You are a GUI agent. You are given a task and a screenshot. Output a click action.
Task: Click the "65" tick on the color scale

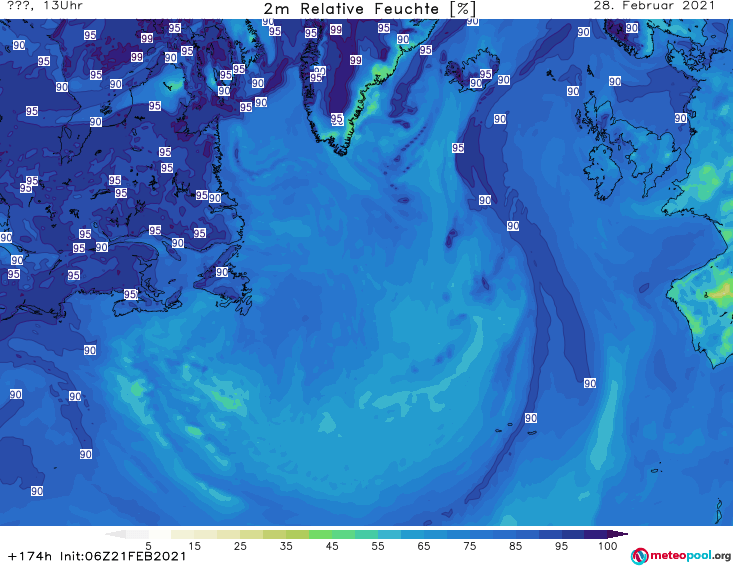click(424, 546)
